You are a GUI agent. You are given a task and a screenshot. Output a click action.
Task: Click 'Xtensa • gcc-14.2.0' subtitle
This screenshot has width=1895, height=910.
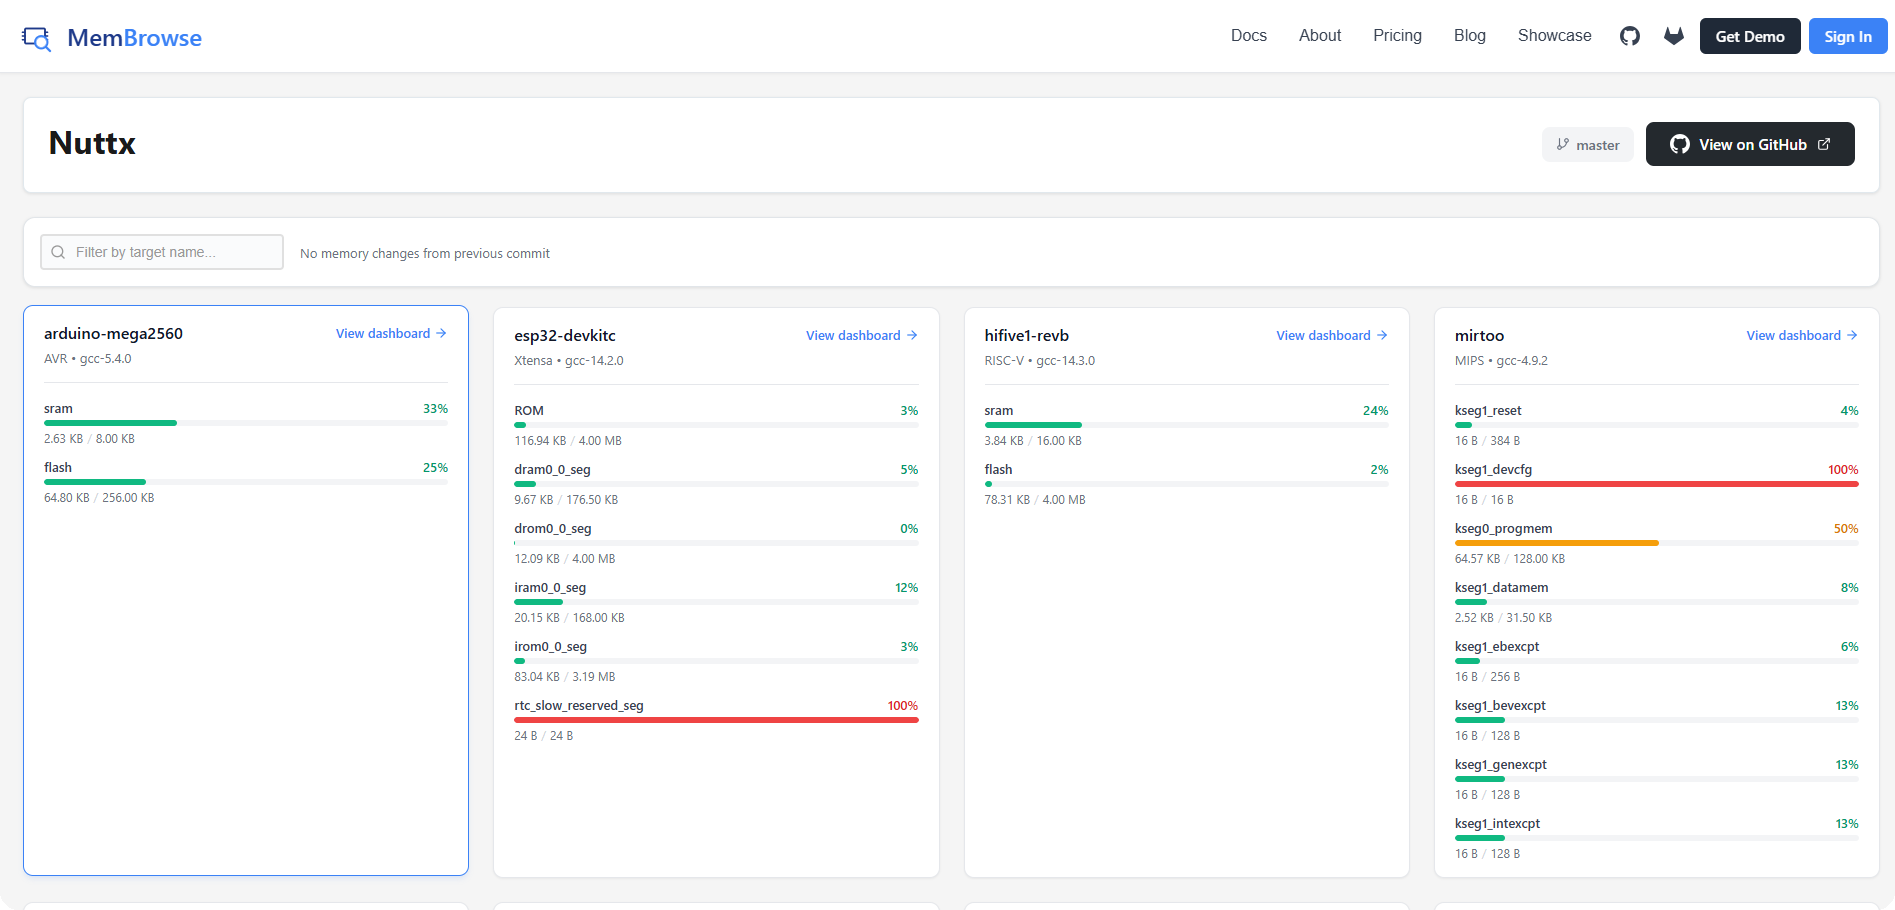point(569,360)
